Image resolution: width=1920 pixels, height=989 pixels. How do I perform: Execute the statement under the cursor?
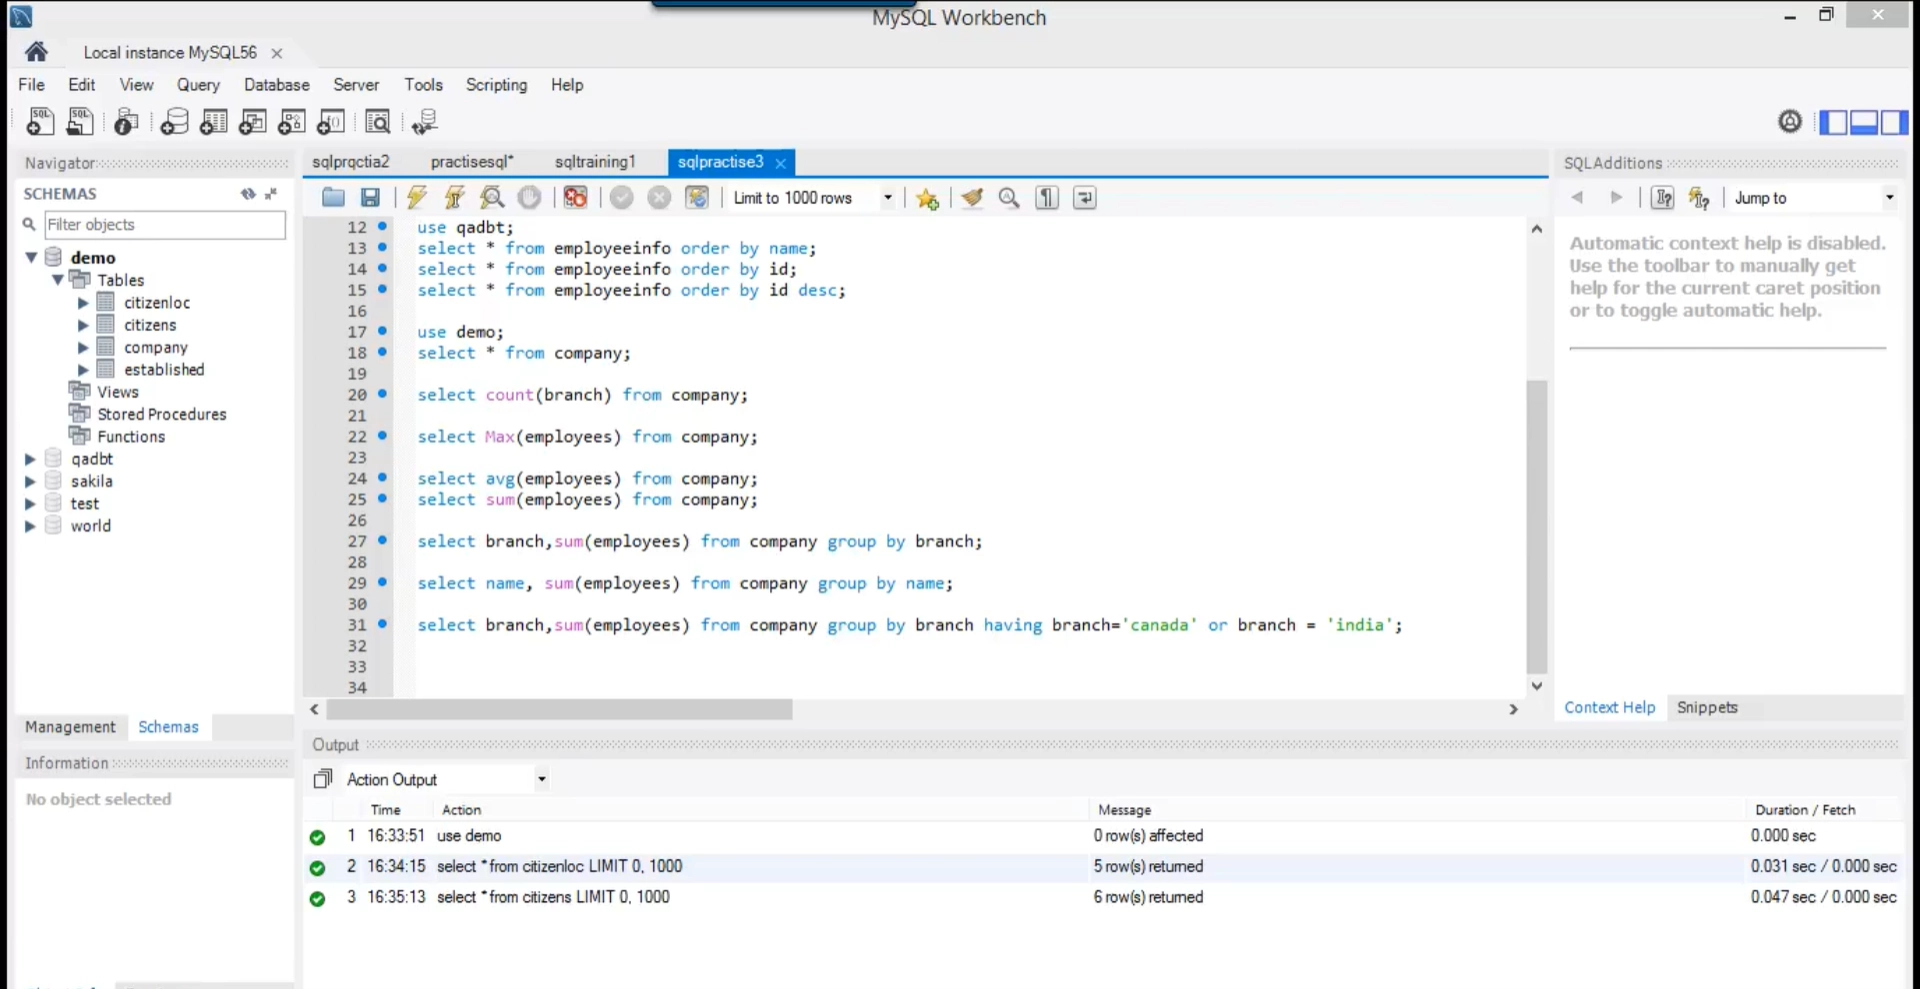click(x=454, y=198)
